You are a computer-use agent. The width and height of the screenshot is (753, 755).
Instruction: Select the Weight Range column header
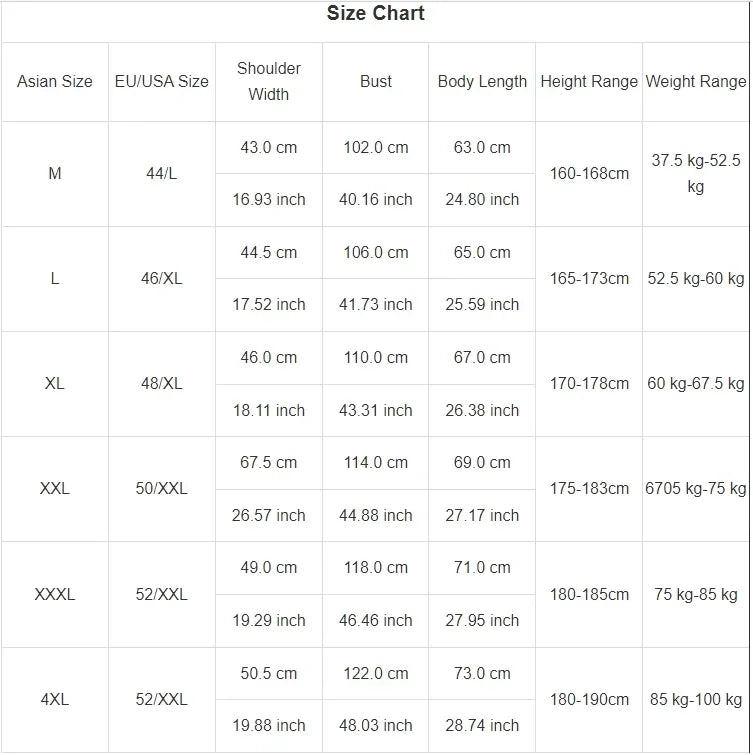tap(696, 82)
